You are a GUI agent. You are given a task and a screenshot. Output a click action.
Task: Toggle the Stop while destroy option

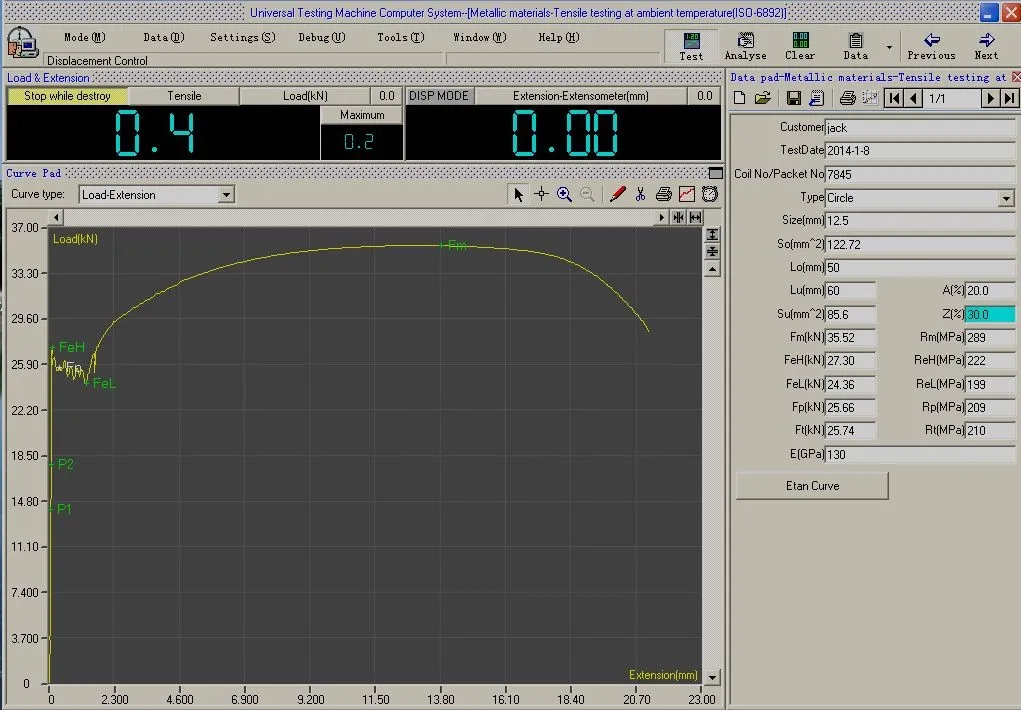67,96
